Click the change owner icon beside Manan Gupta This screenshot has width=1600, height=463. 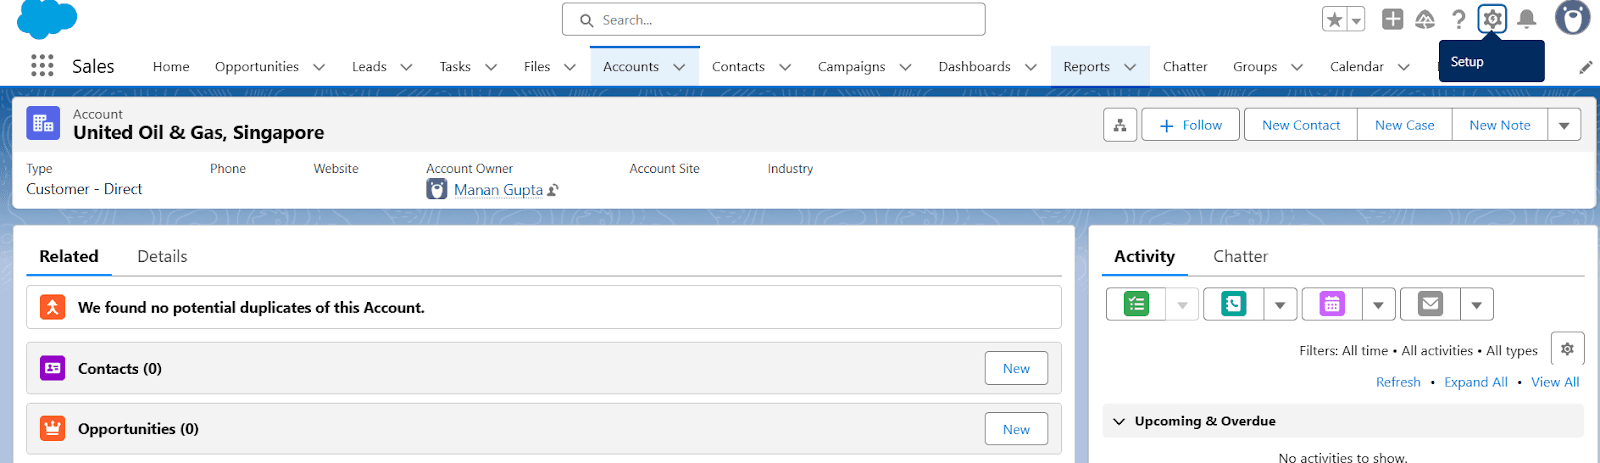click(553, 190)
